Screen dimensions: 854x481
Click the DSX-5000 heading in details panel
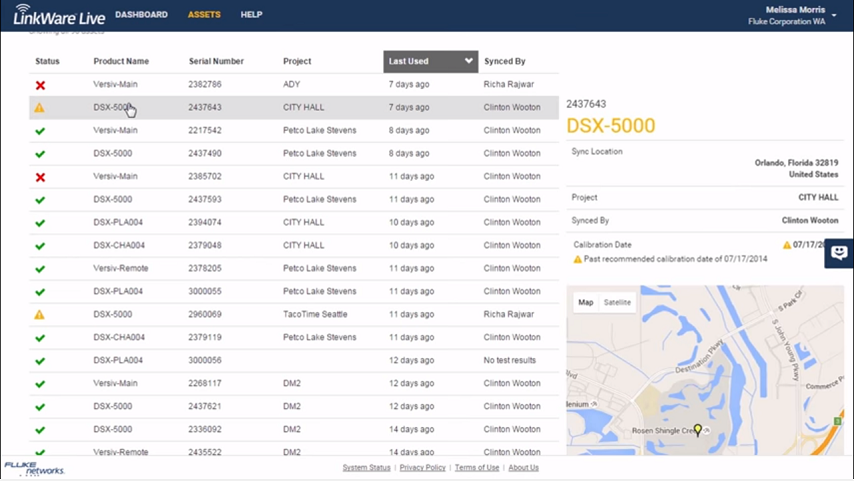click(x=611, y=126)
